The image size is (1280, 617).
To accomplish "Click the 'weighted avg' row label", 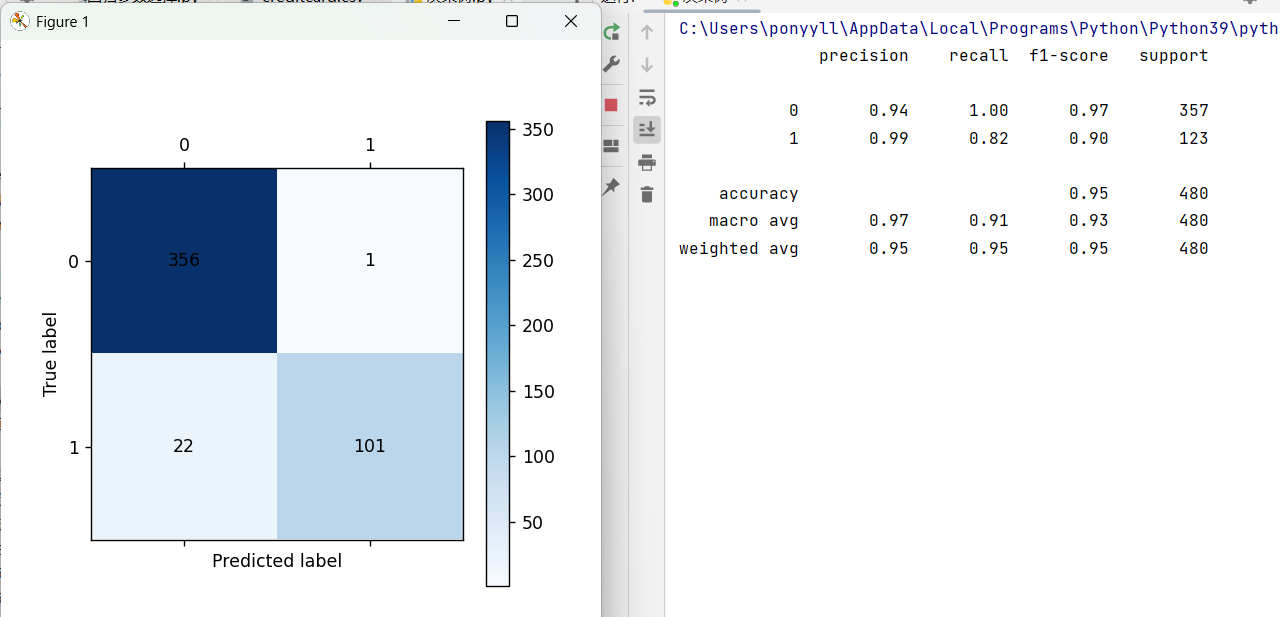I will [739, 249].
